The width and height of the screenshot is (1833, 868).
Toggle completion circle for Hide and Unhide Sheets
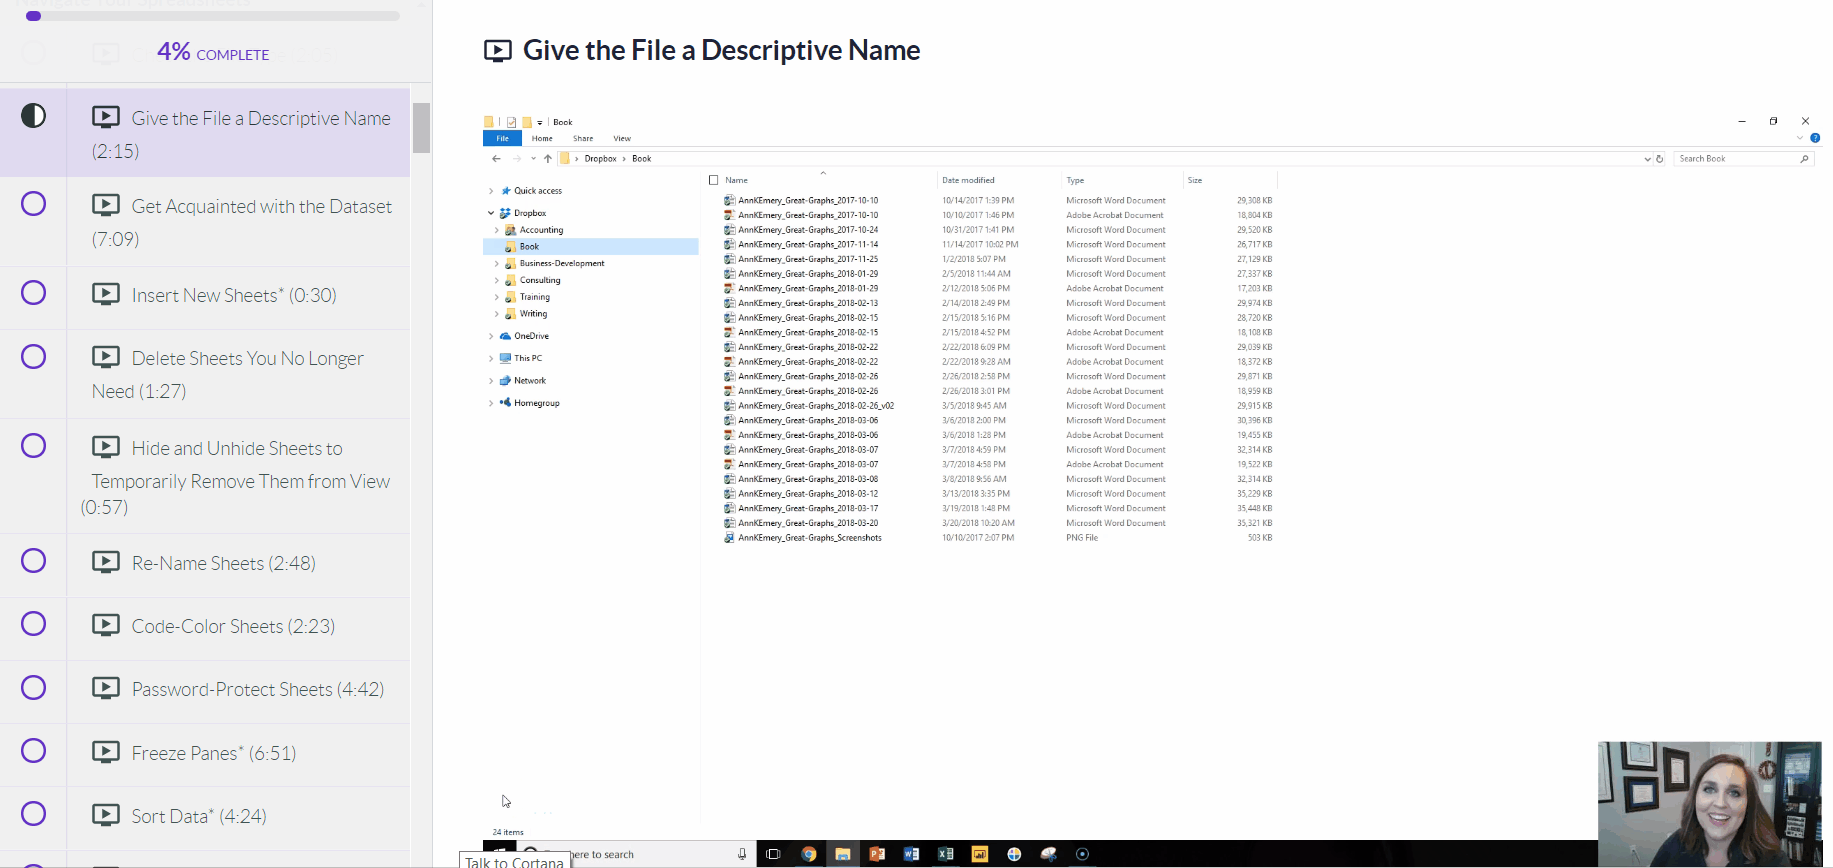(x=34, y=446)
